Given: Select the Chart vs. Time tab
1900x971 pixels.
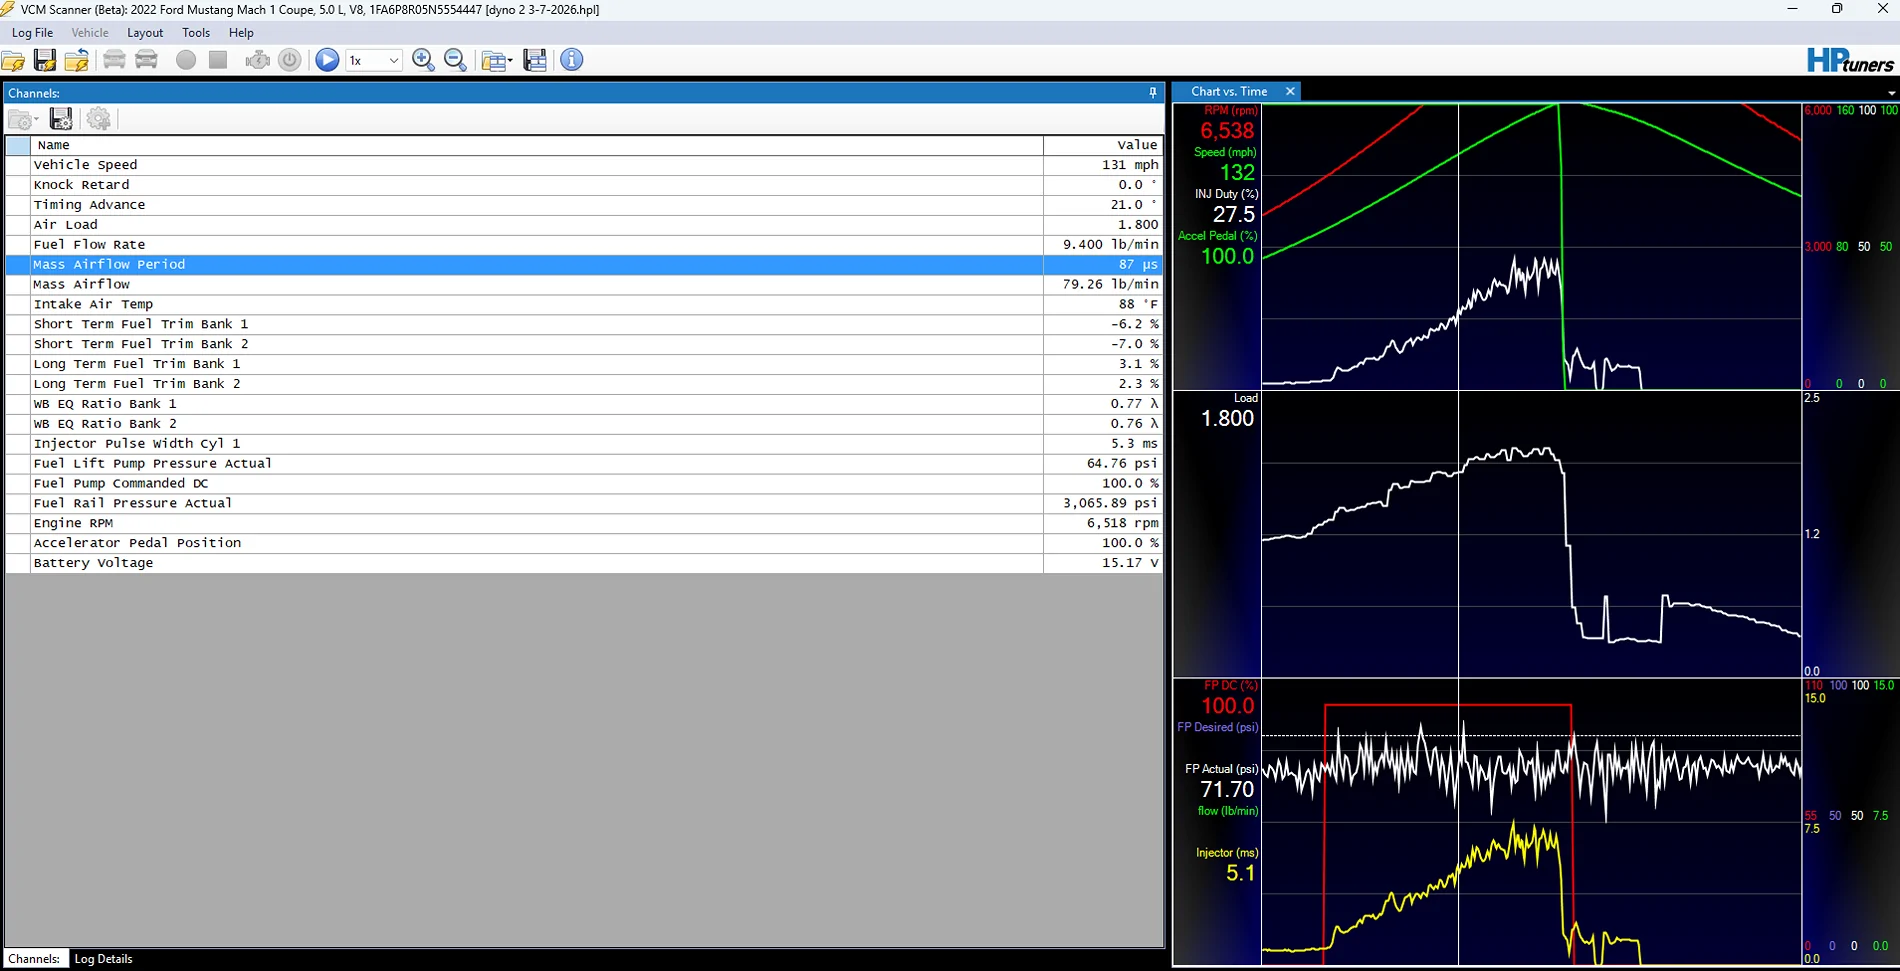Looking at the screenshot, I should [x=1229, y=91].
